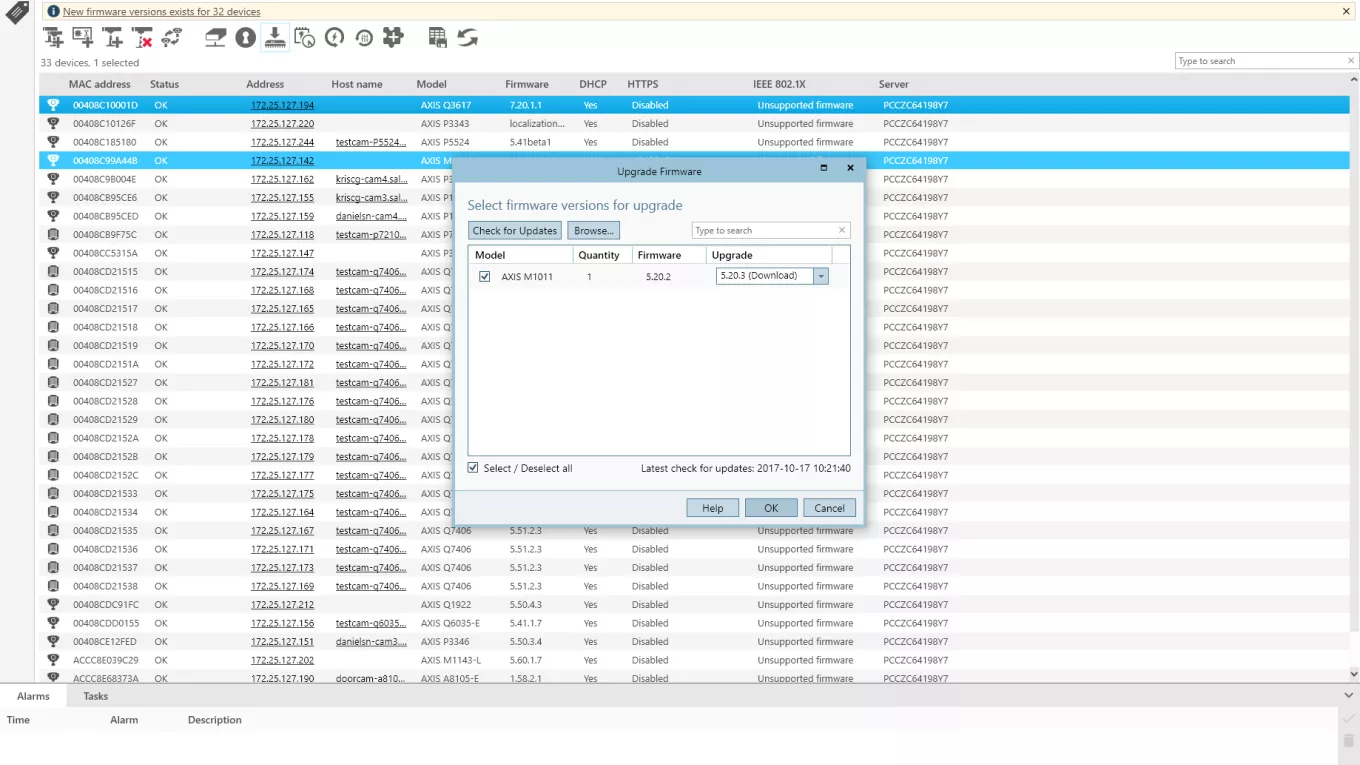
Task: Select the Alarms tab
Action: [33, 696]
